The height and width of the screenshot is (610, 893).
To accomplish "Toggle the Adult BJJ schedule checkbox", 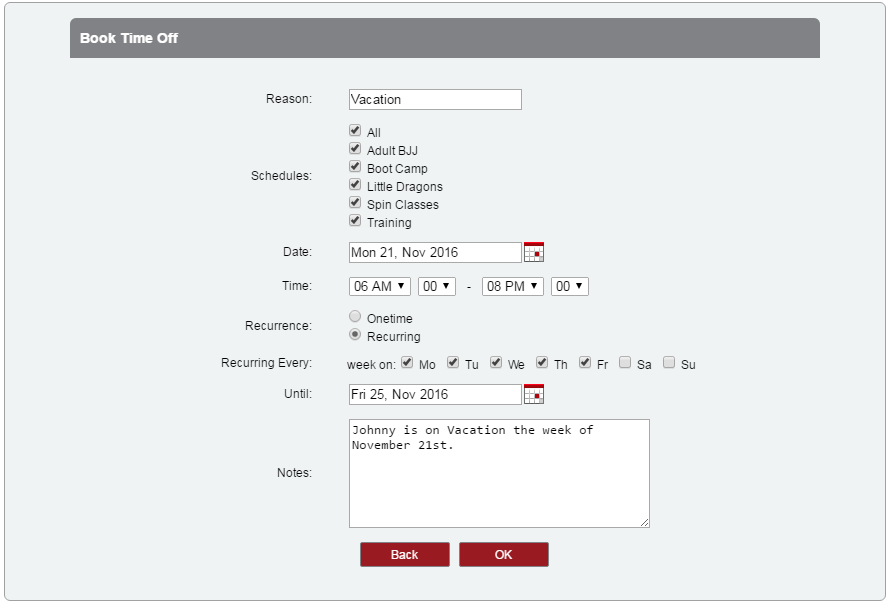I will pyautogui.click(x=355, y=149).
